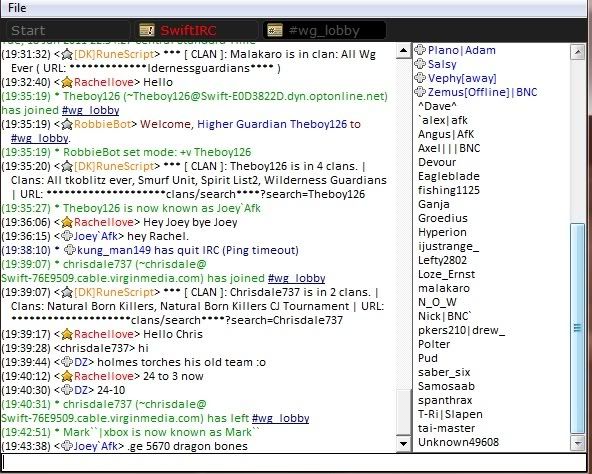Click the gold star next to Rachellove's Hello
This screenshot has height=474, width=592.
(x=67, y=82)
